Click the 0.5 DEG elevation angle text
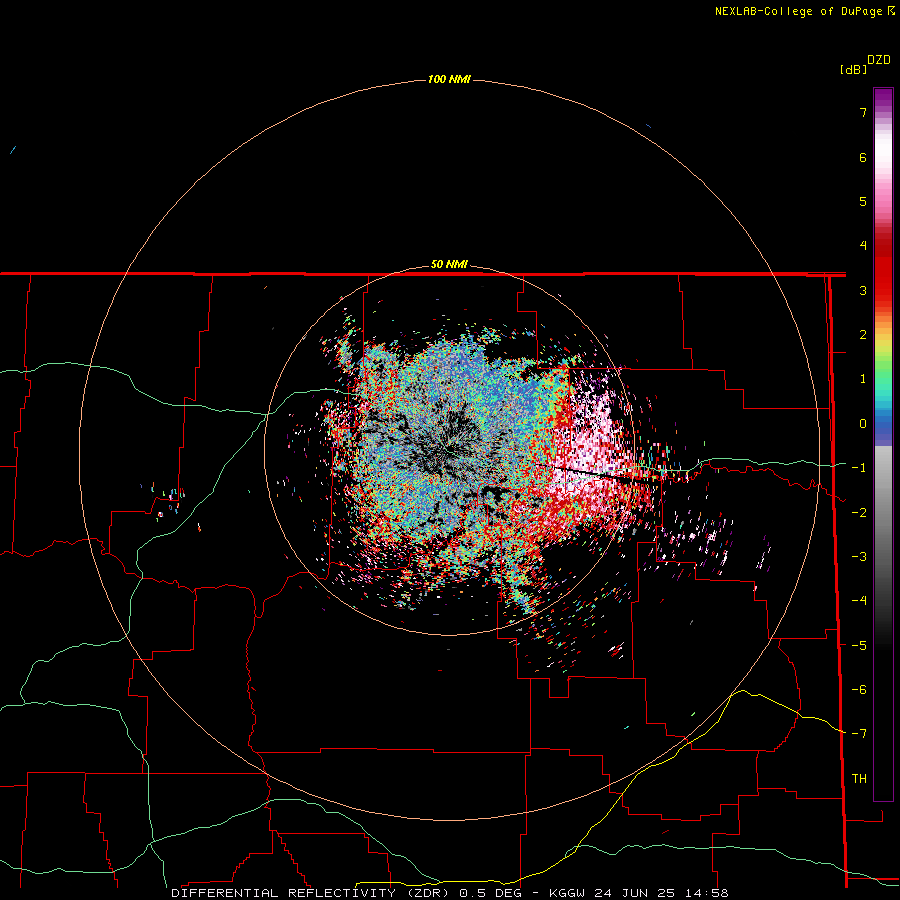 [x=490, y=893]
